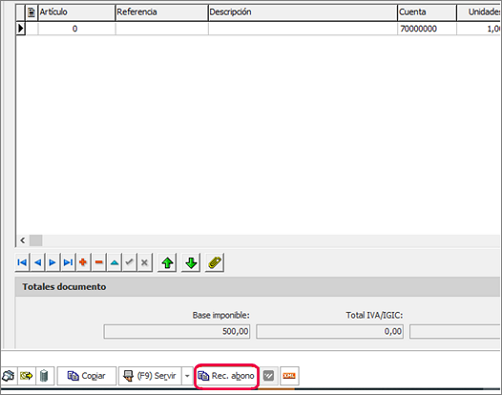Click the Rec. abono button
The image size is (502, 395).
pos(226,376)
